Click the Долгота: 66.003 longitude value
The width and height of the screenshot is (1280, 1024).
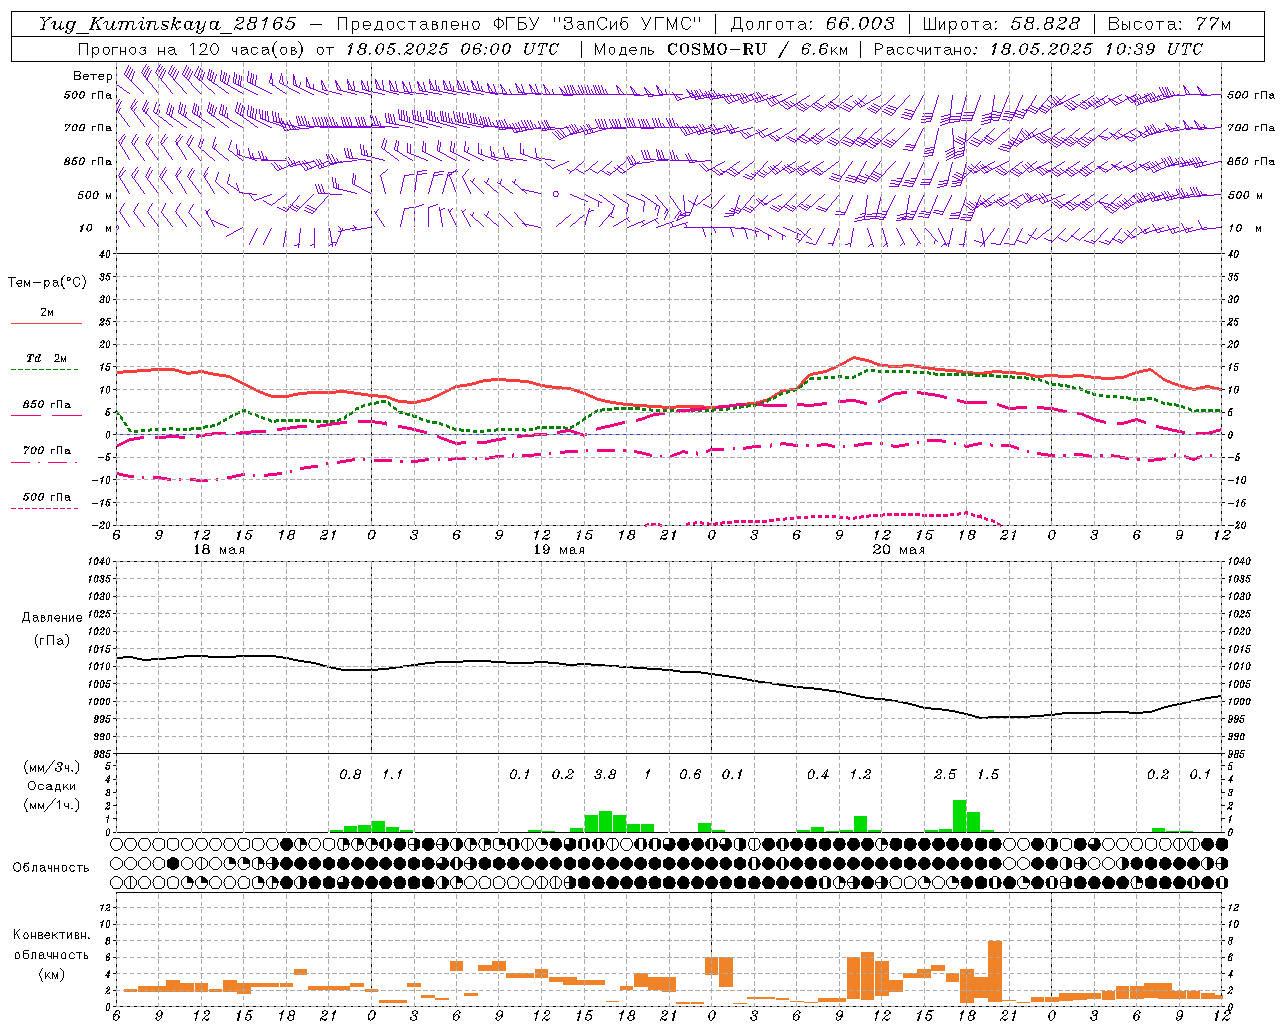coord(812,24)
